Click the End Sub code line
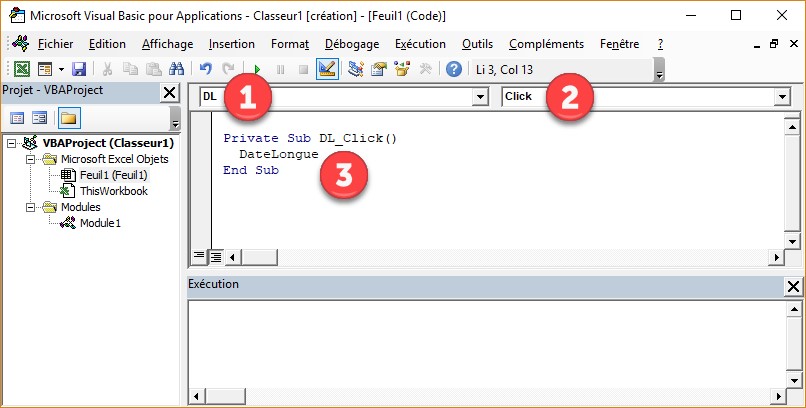This screenshot has width=806, height=408. (251, 170)
